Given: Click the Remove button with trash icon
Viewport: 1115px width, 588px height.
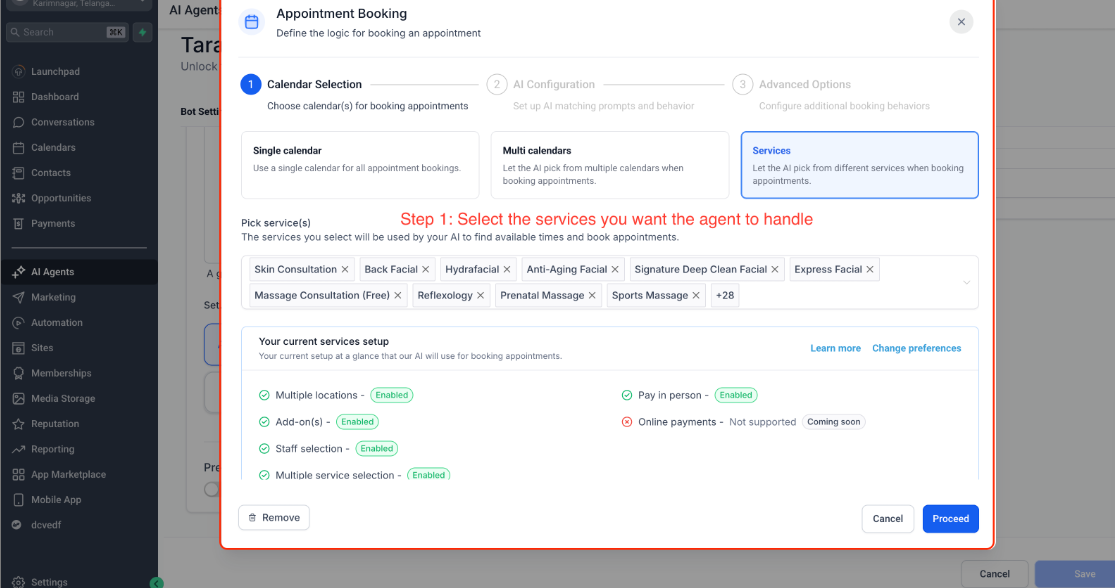Looking at the screenshot, I should coord(274,518).
